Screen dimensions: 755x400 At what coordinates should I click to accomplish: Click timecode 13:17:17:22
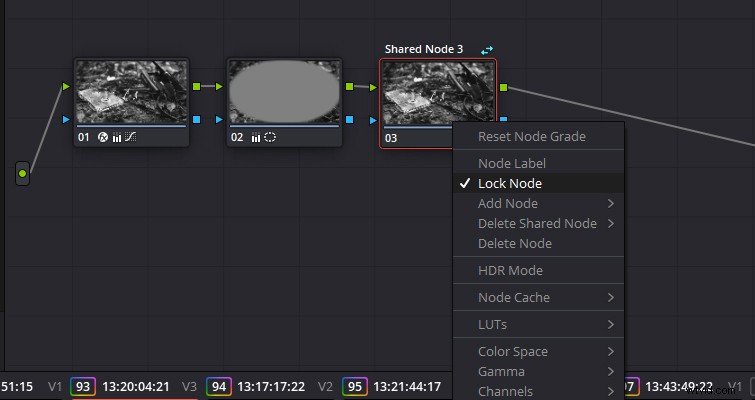271,387
